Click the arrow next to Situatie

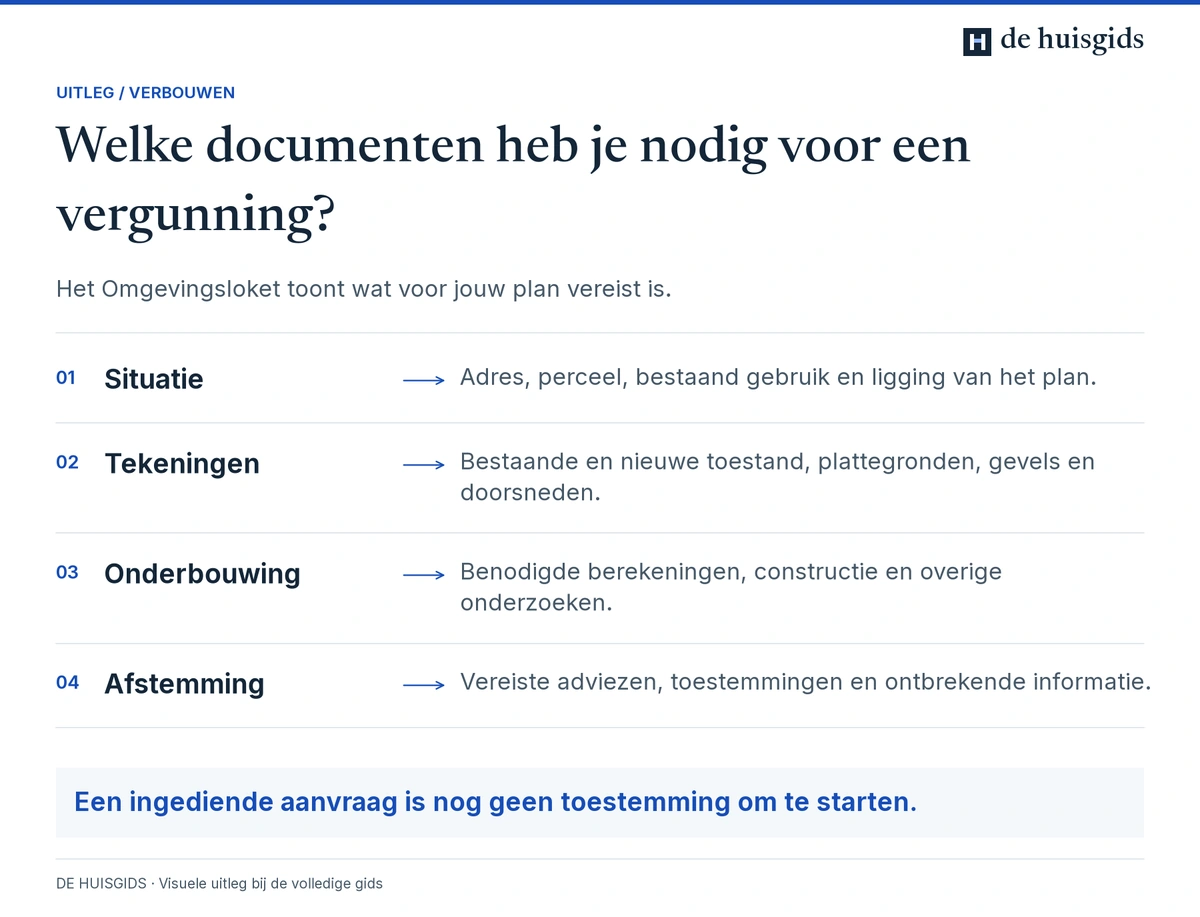point(424,380)
